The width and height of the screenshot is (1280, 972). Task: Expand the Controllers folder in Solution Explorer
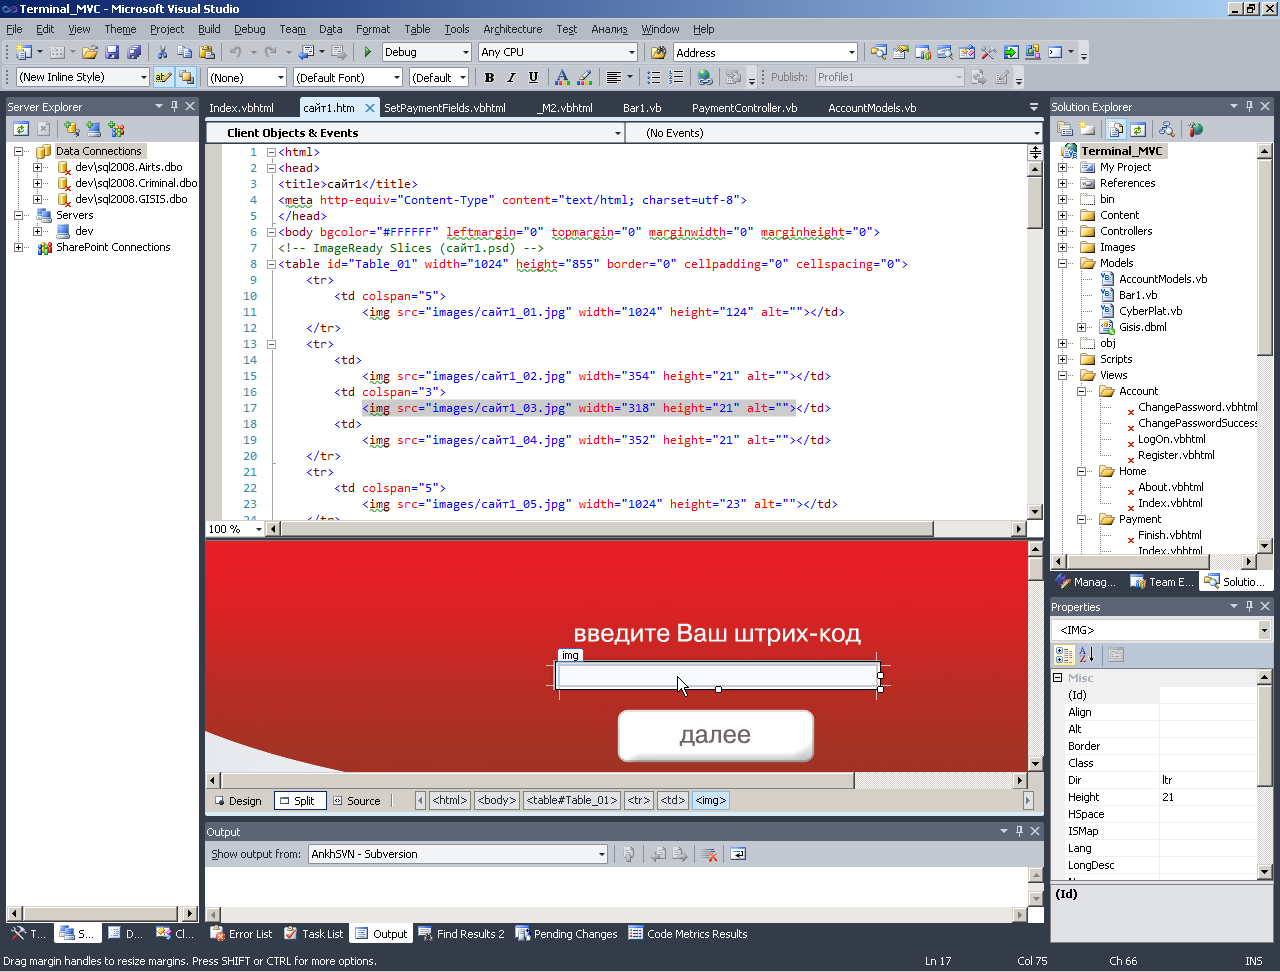(1062, 231)
